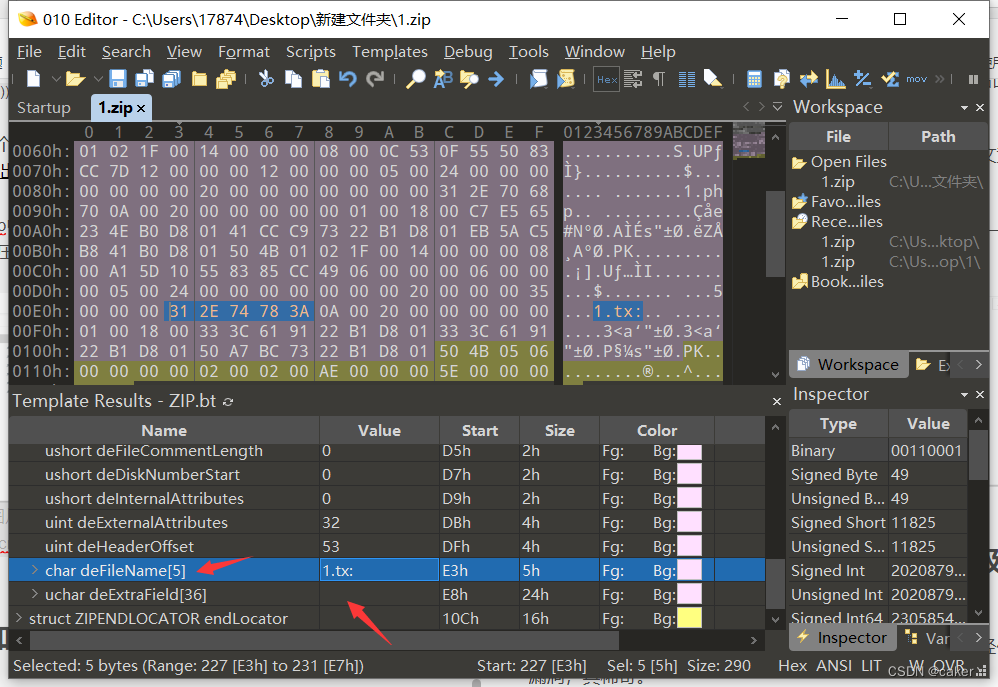Open Find with the magnifier icon
The height and width of the screenshot is (687, 998).
[416, 79]
